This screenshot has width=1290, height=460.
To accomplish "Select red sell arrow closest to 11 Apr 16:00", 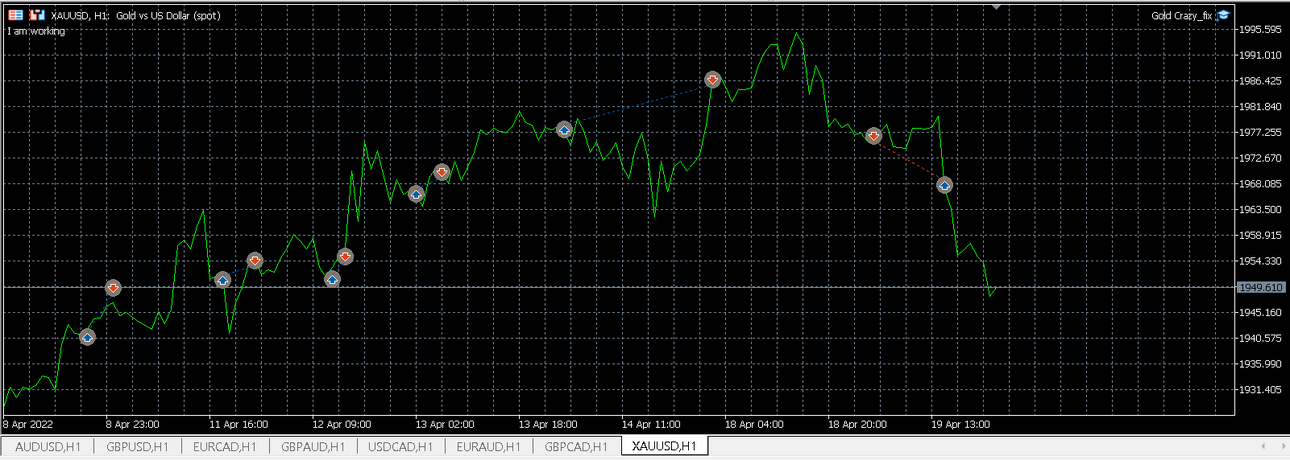I will (255, 261).
